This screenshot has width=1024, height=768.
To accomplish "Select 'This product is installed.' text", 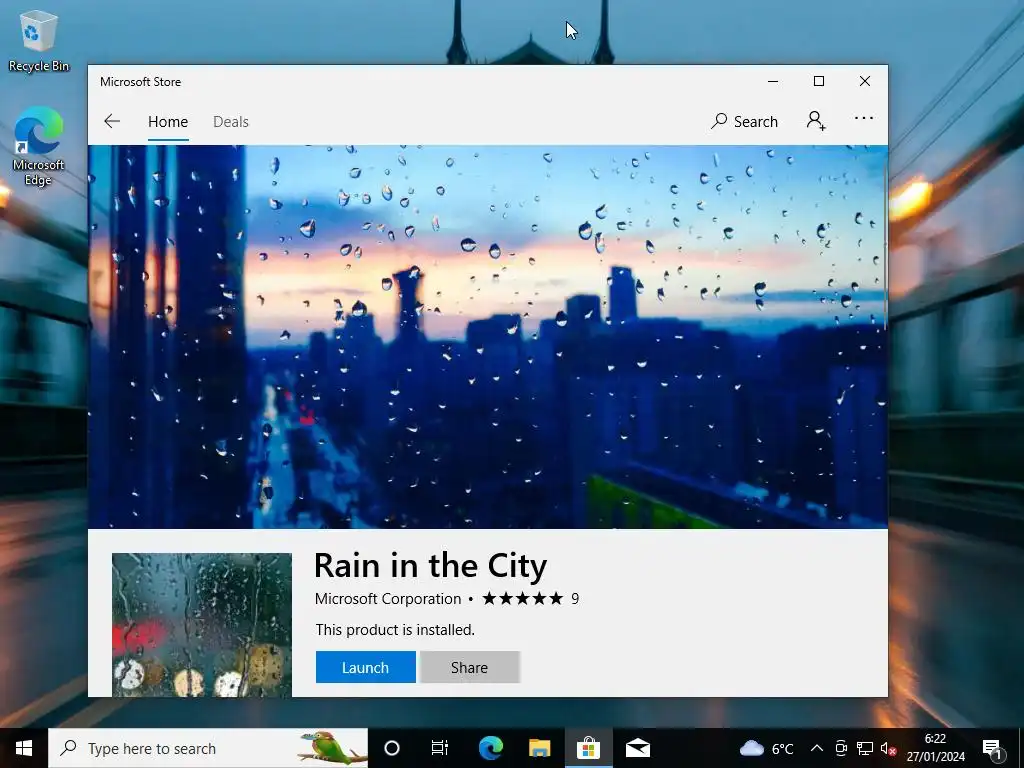I will coord(395,630).
